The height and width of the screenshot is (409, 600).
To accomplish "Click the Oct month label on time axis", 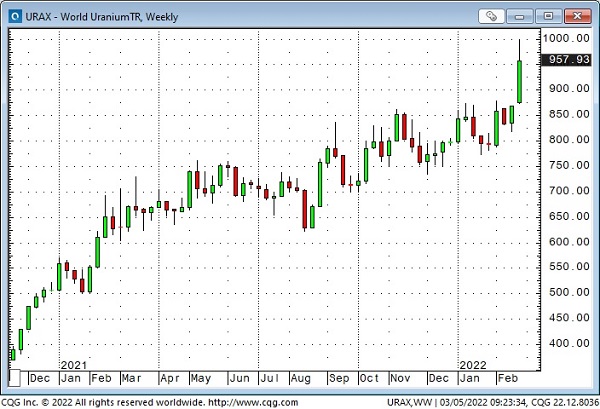I will tap(369, 378).
